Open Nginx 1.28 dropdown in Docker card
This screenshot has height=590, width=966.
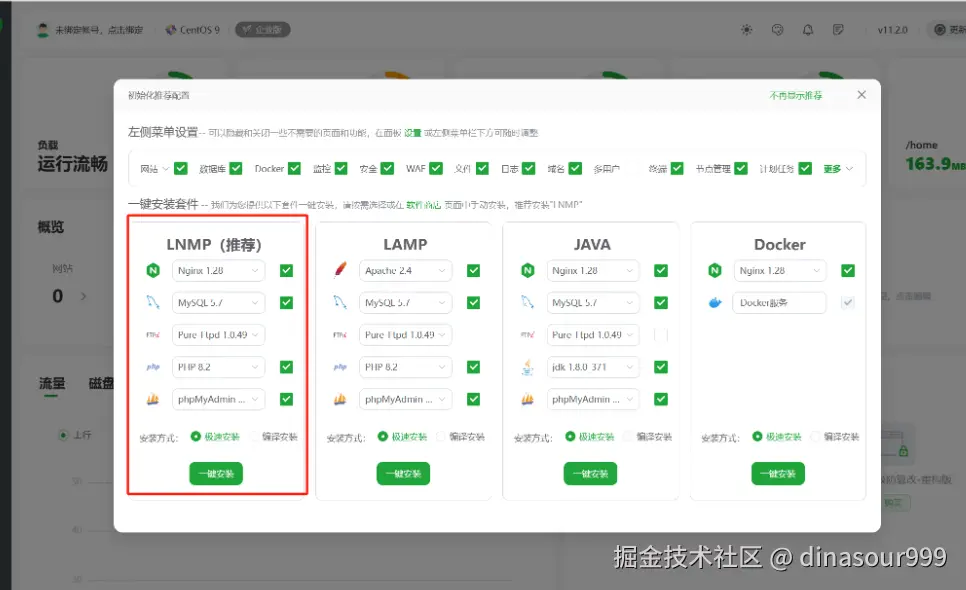779,270
